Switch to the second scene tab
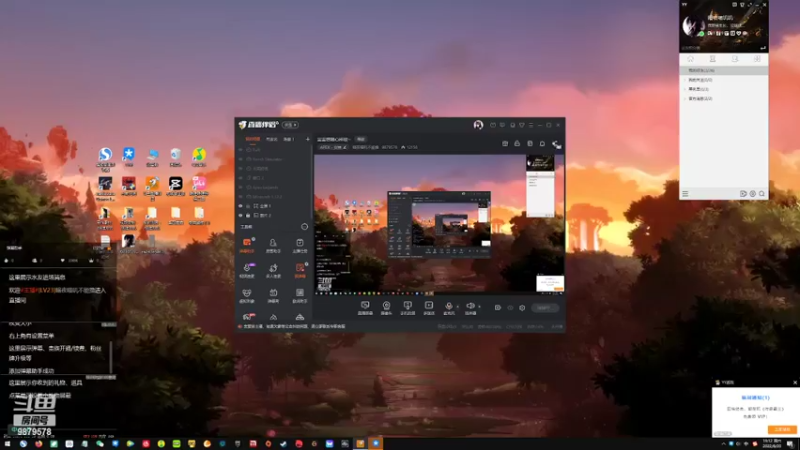This screenshot has width=800, height=450. 271,139
